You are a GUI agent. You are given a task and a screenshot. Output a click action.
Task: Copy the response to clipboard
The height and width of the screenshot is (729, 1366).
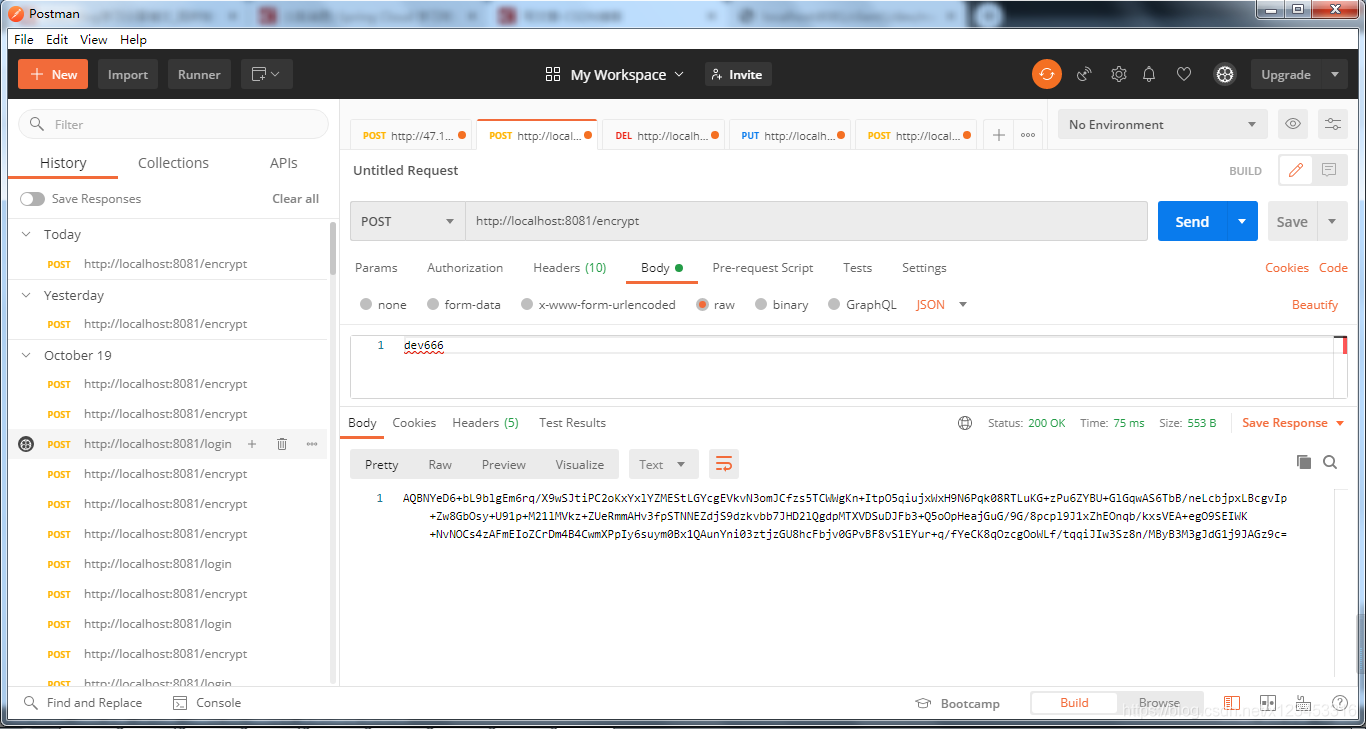tap(1304, 462)
